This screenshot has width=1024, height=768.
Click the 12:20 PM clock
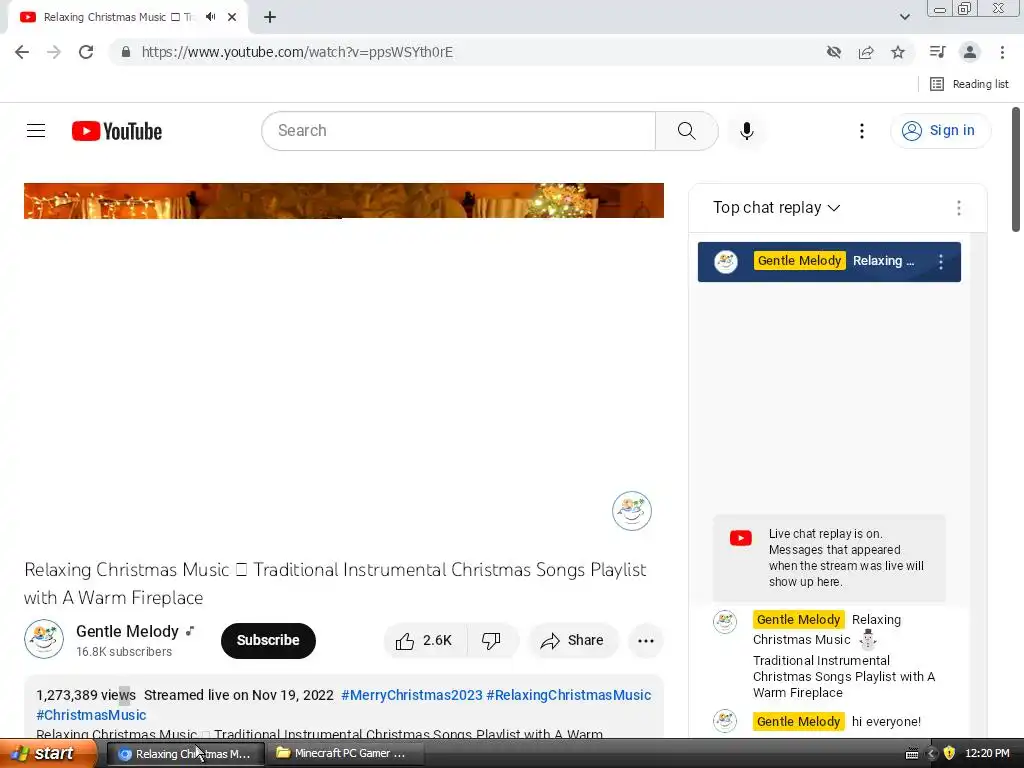987,753
